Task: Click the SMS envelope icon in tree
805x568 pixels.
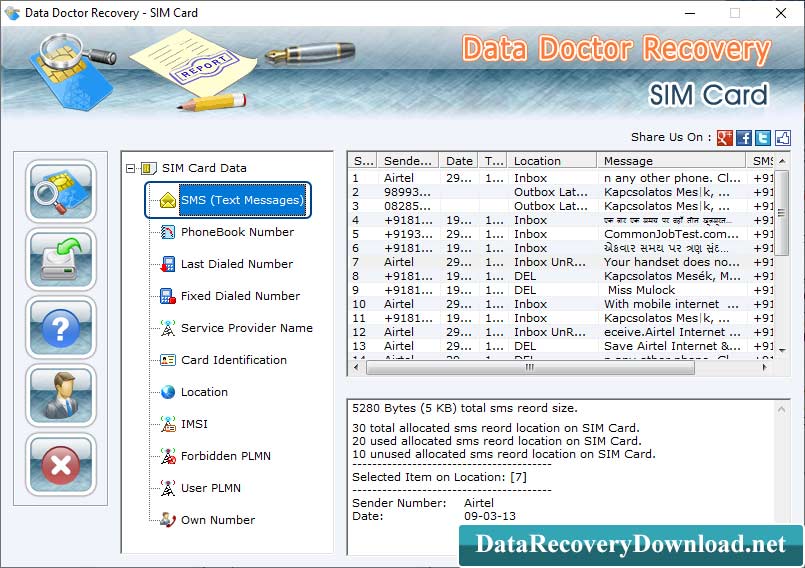Action: 168,200
